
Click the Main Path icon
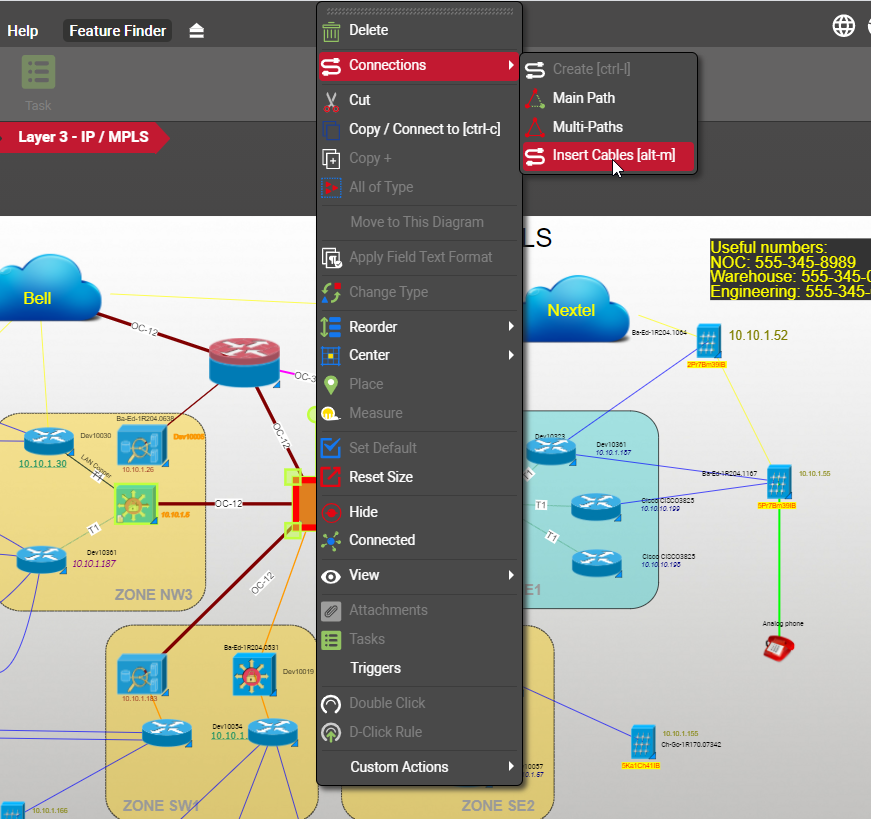[x=535, y=98]
